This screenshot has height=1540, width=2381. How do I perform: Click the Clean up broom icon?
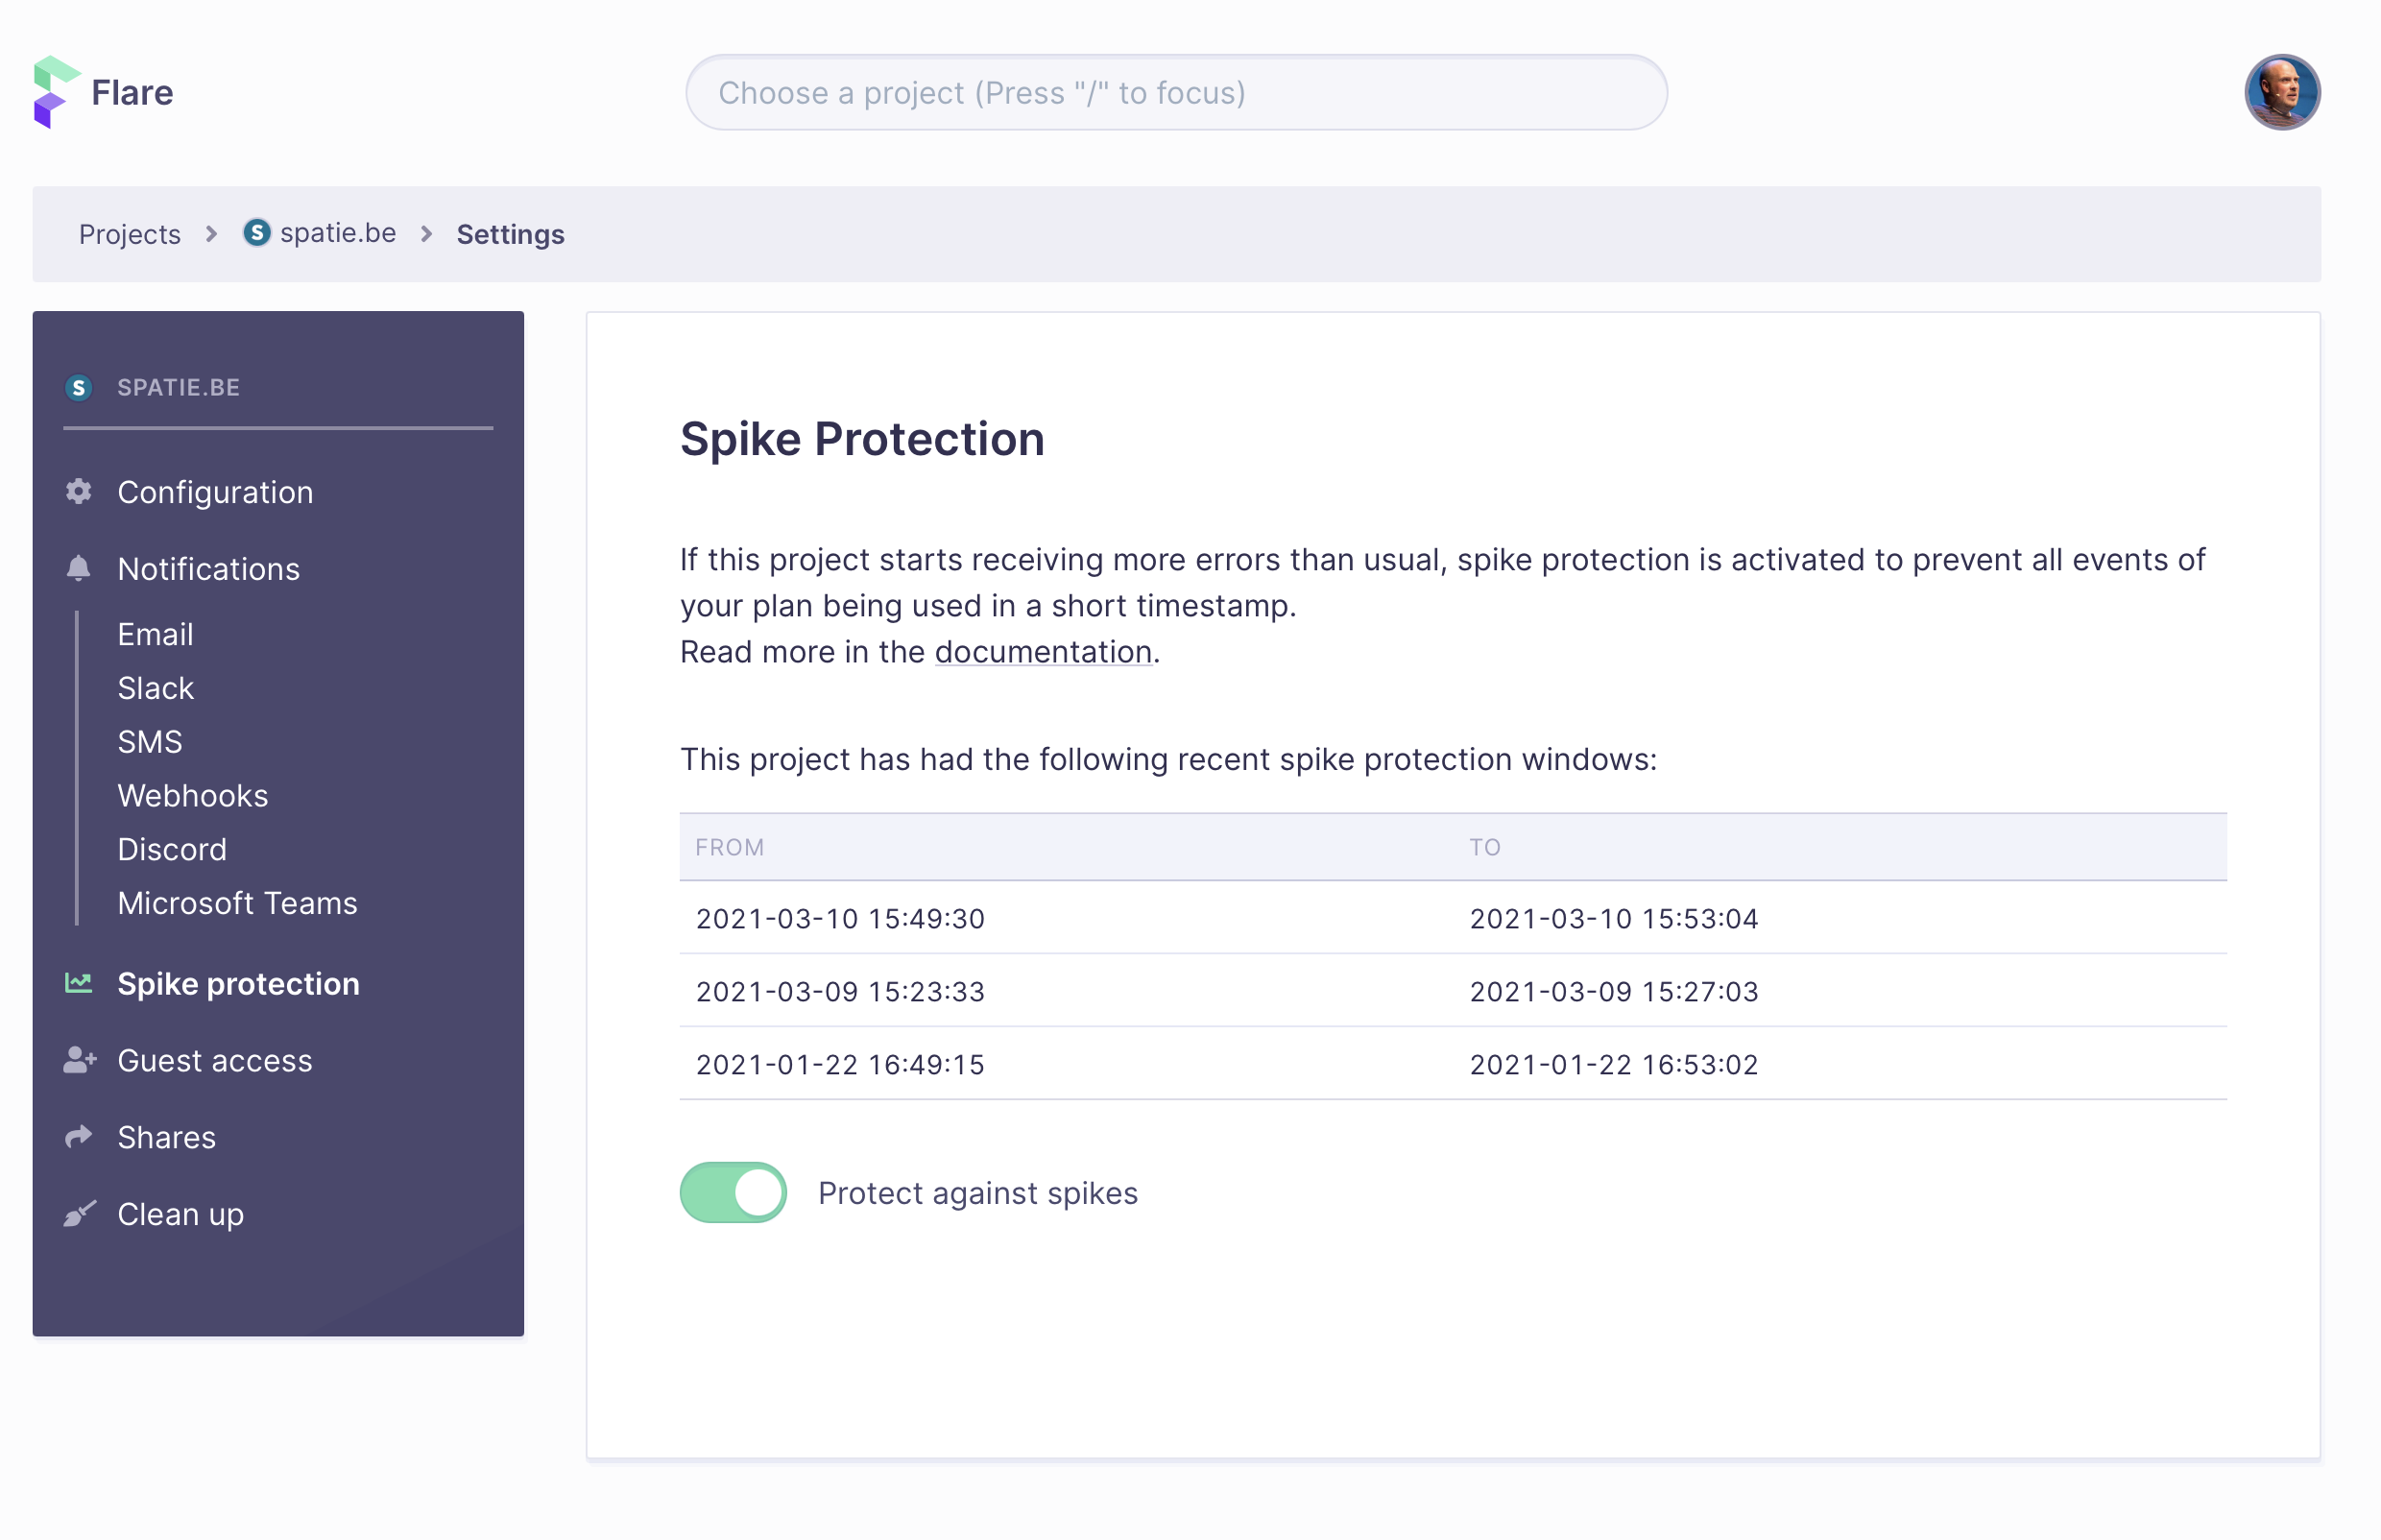coord(80,1214)
